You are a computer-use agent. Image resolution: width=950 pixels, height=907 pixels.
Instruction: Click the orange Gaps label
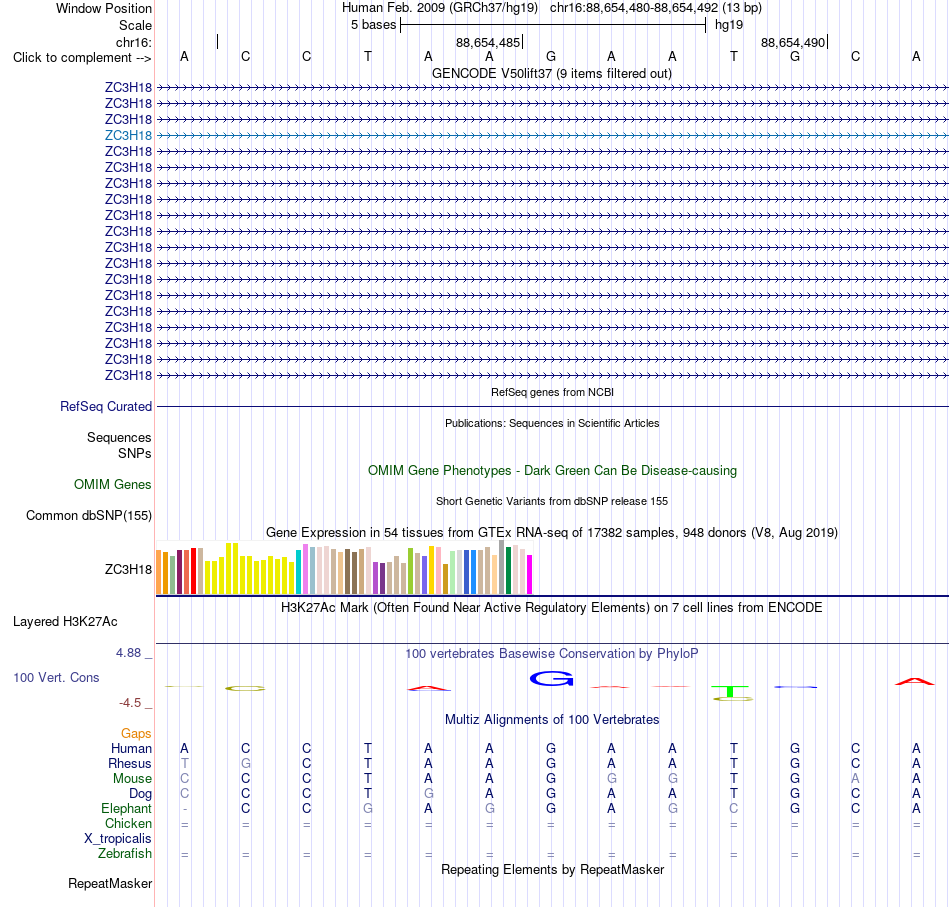(136, 734)
